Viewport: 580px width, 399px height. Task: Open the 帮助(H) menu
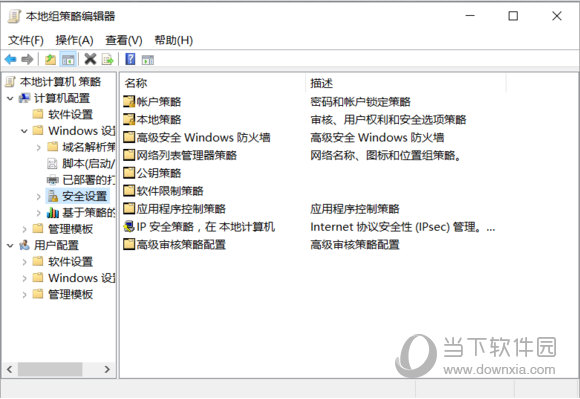click(173, 40)
